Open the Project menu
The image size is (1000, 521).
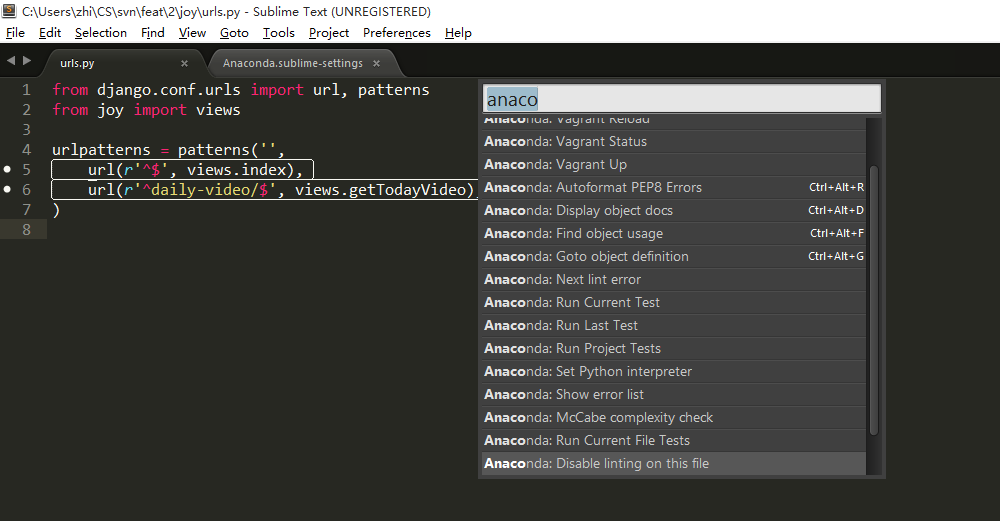[x=328, y=33]
